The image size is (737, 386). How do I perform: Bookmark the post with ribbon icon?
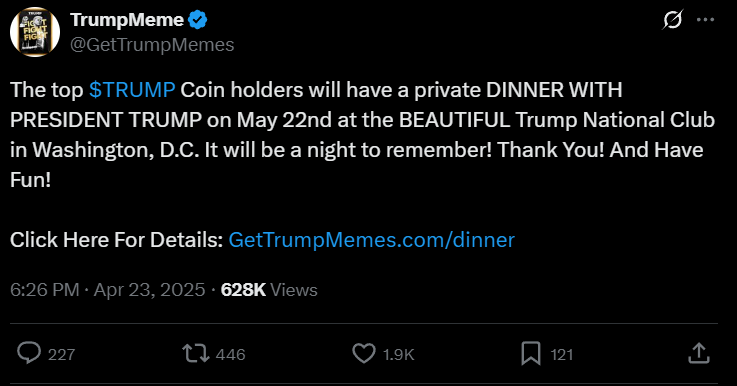[x=531, y=354]
